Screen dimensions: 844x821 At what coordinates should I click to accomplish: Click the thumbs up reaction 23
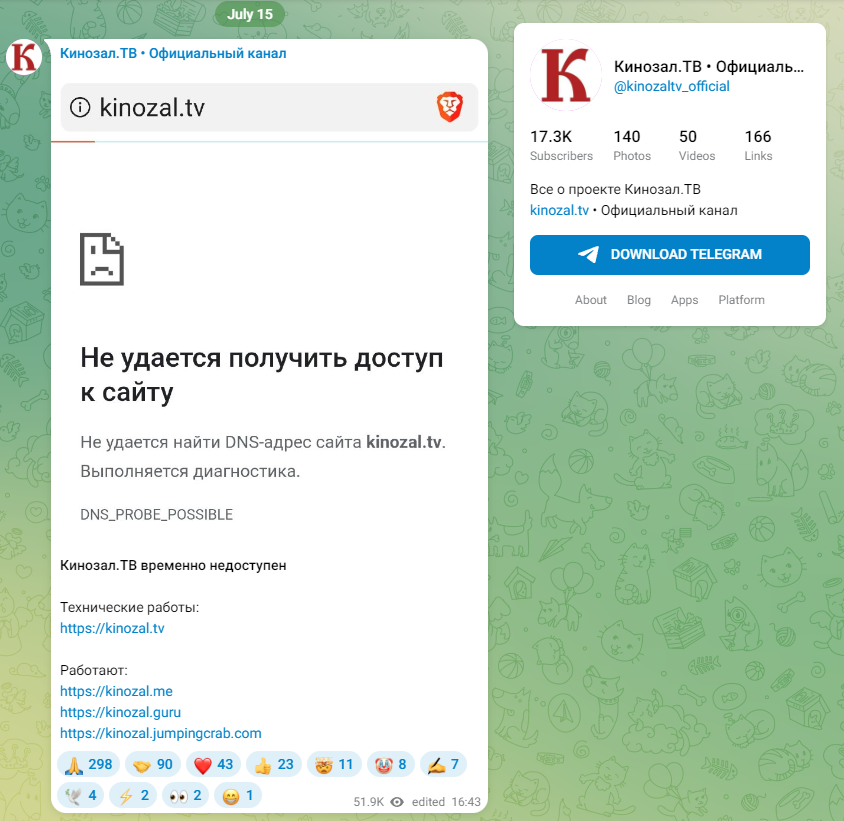[274, 765]
